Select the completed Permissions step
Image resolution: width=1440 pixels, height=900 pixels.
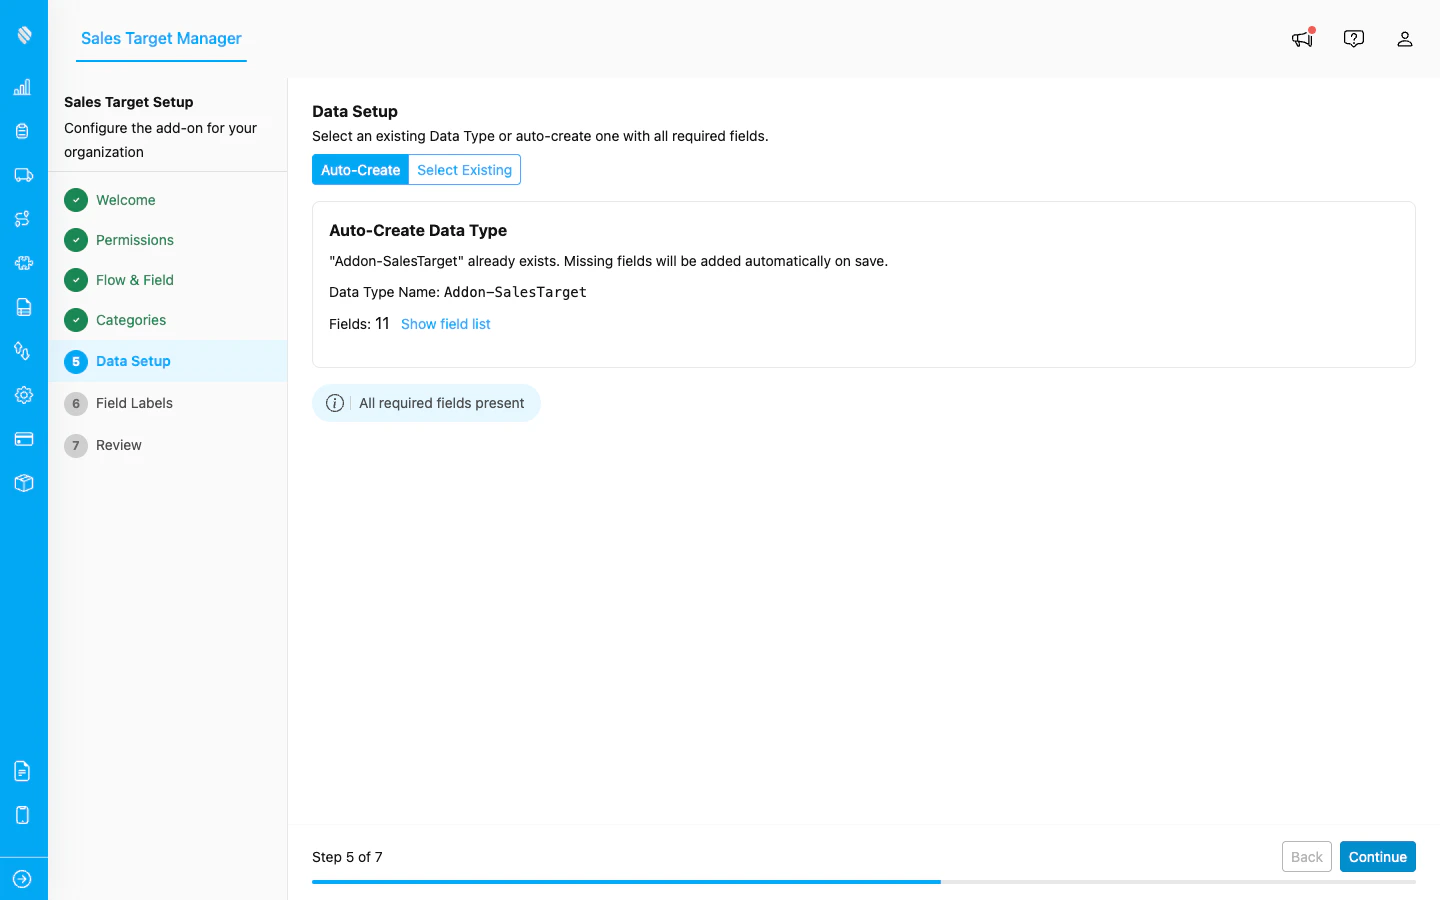(135, 240)
